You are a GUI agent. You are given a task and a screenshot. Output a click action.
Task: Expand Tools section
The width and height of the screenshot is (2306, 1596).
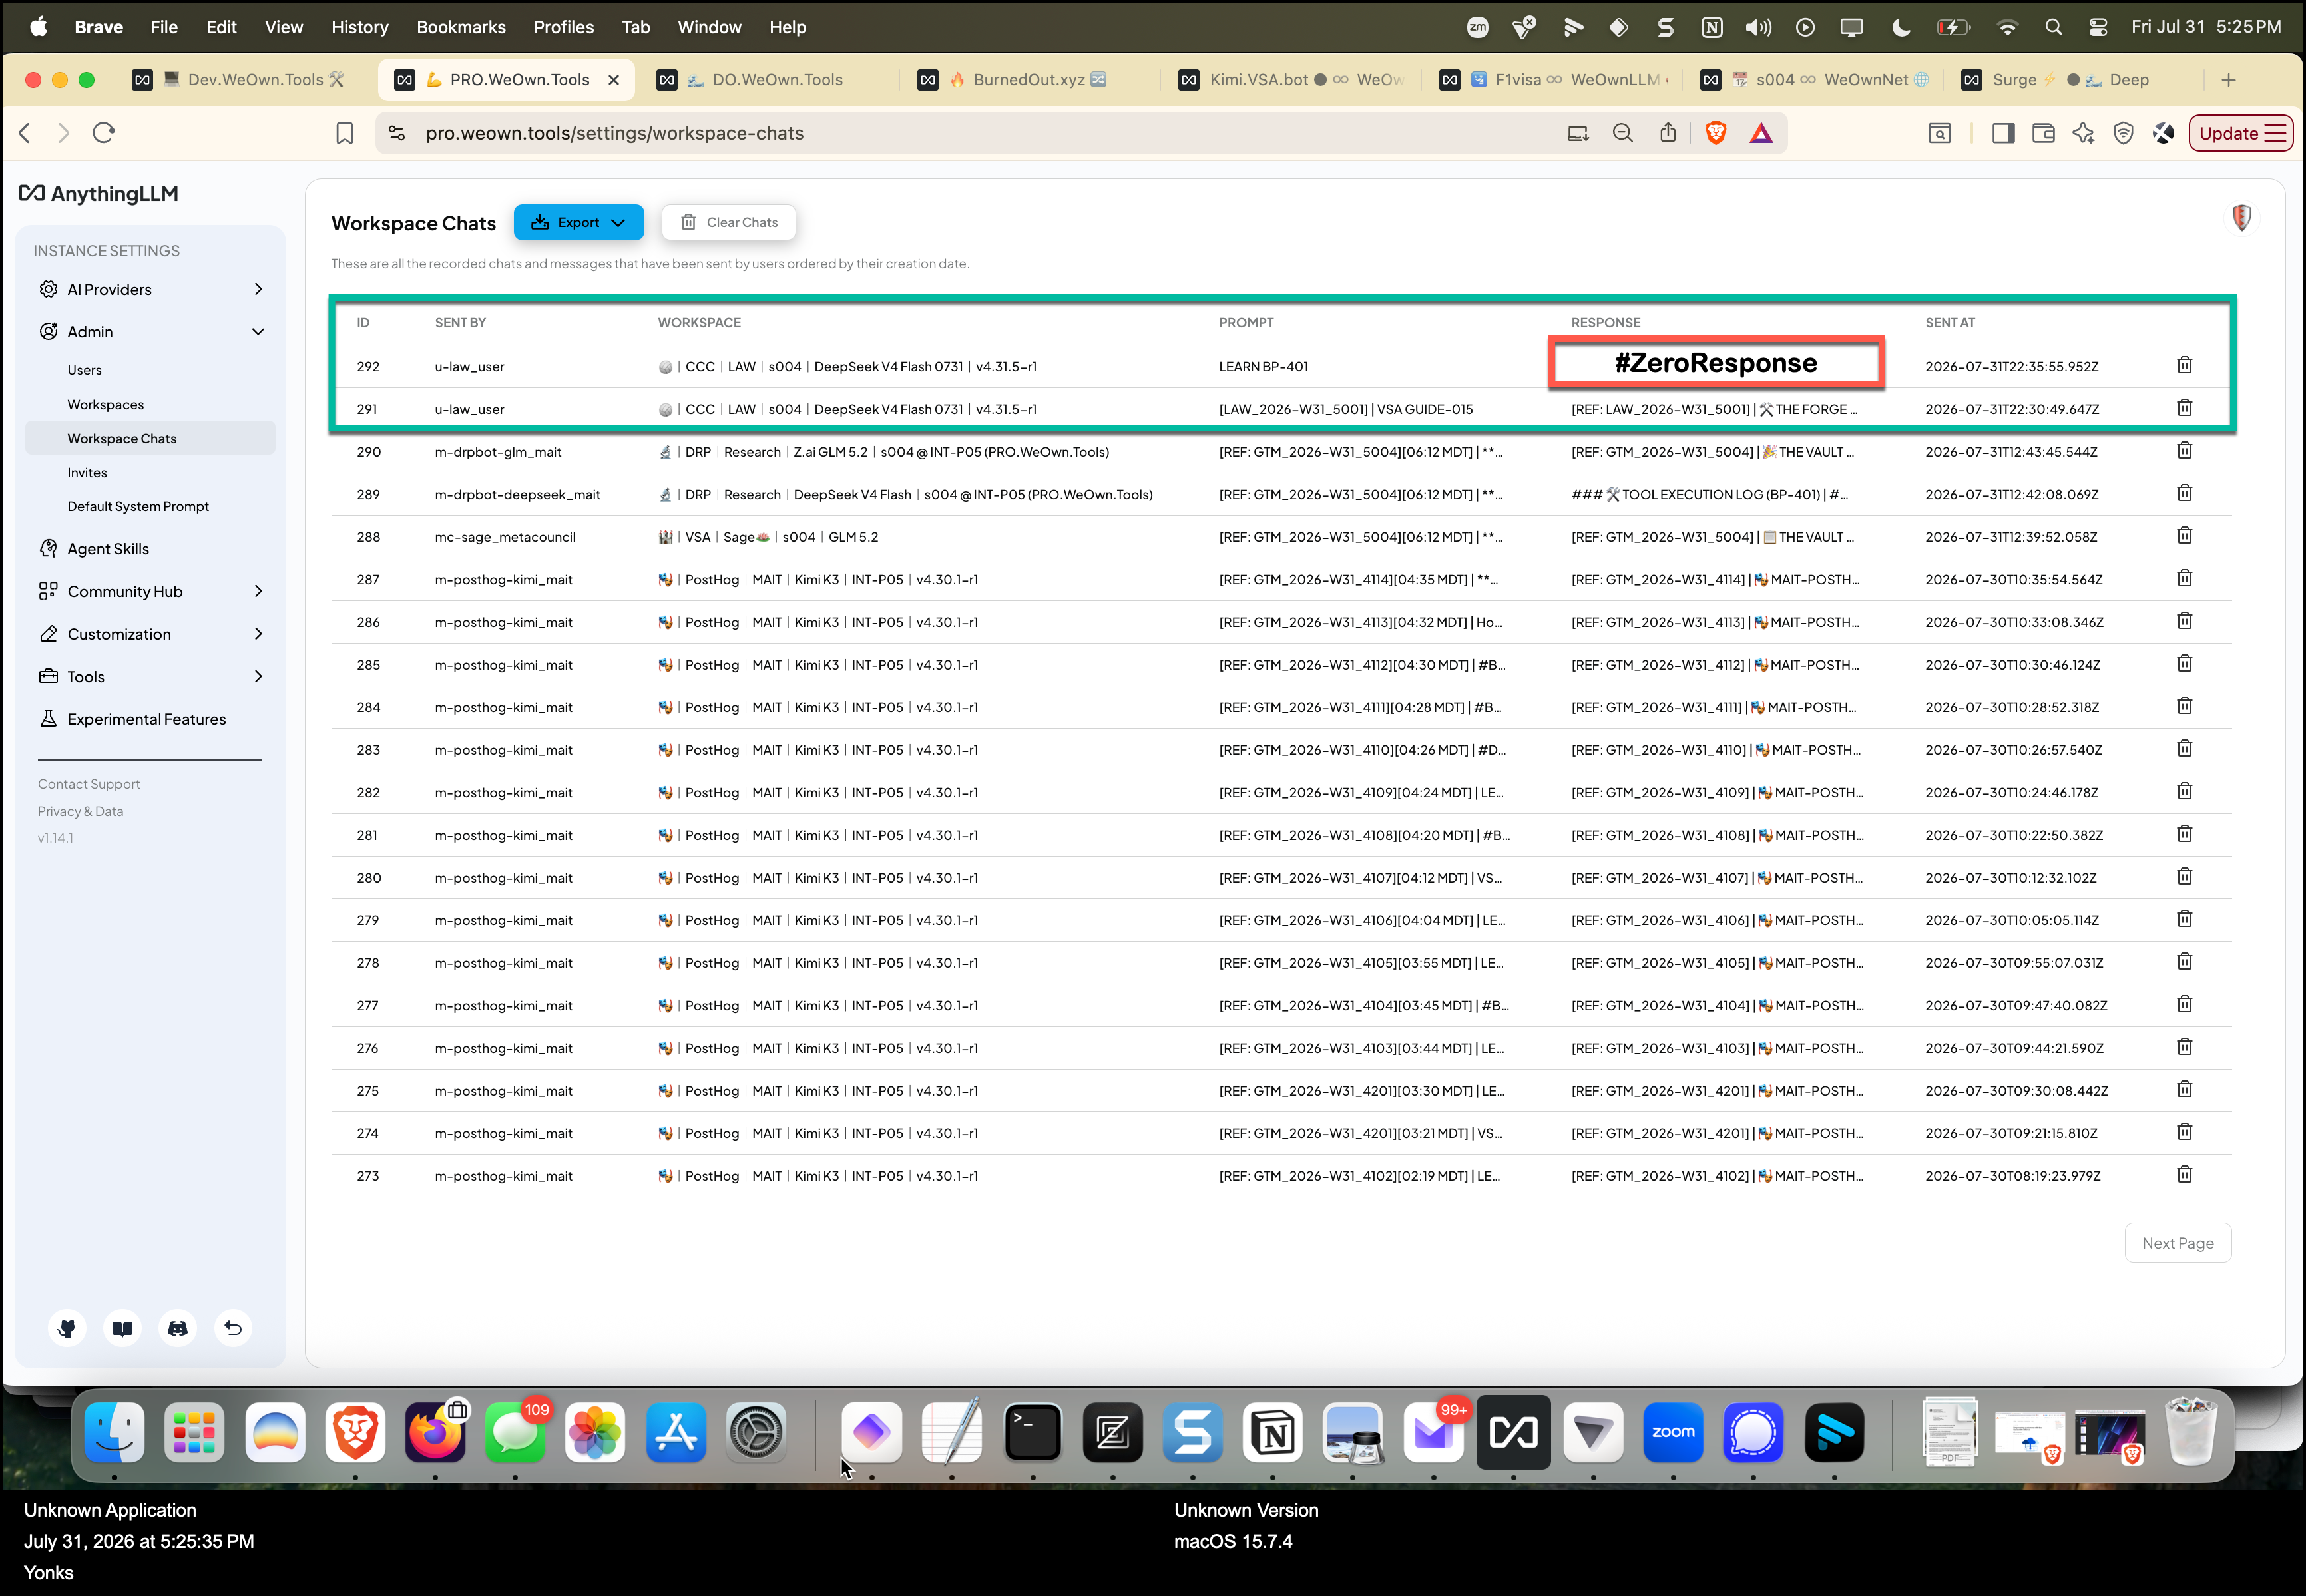click(150, 676)
